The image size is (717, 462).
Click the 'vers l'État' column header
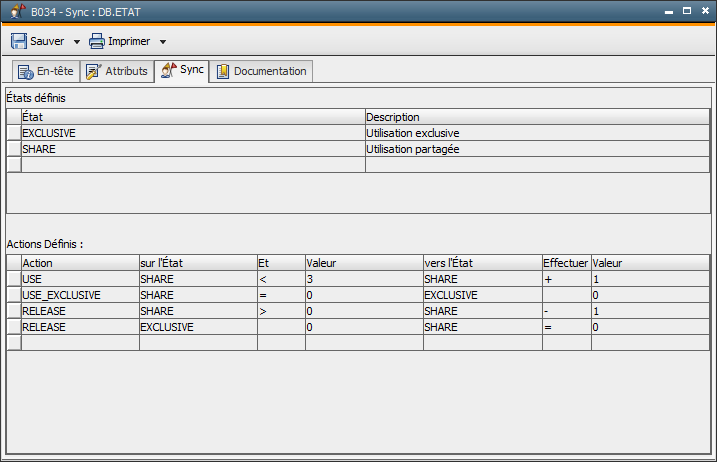[x=481, y=263]
